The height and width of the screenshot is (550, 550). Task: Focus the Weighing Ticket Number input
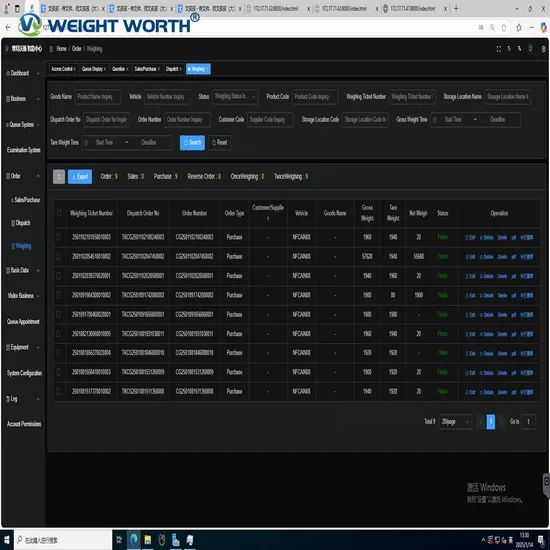click(x=412, y=97)
